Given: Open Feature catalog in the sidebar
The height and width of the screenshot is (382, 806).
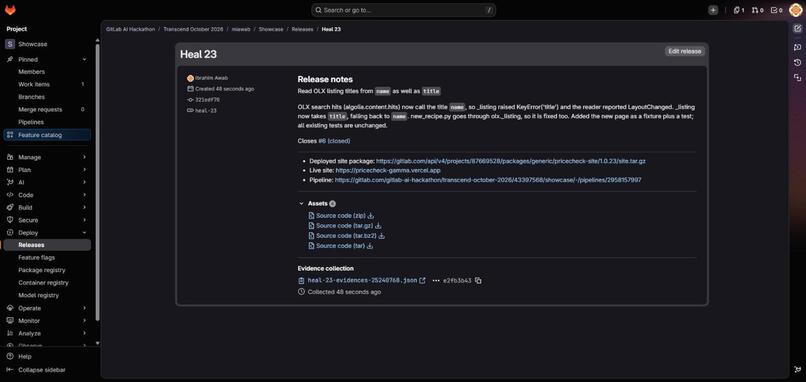Looking at the screenshot, I should tap(47, 135).
